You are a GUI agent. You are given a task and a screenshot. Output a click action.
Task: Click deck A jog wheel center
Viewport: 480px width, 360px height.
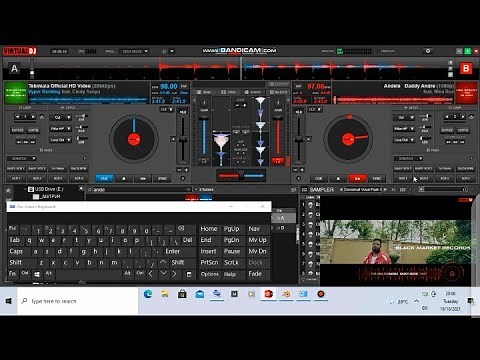pos(134,139)
